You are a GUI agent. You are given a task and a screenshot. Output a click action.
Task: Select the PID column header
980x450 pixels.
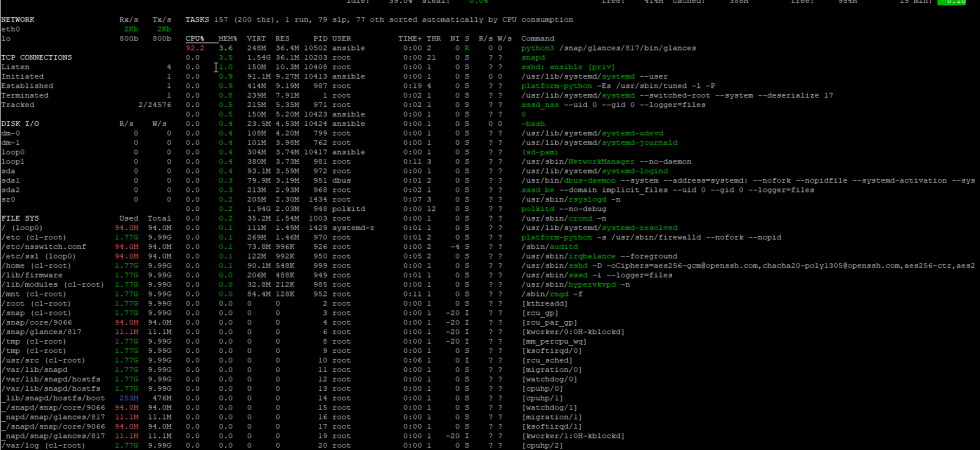pos(321,39)
